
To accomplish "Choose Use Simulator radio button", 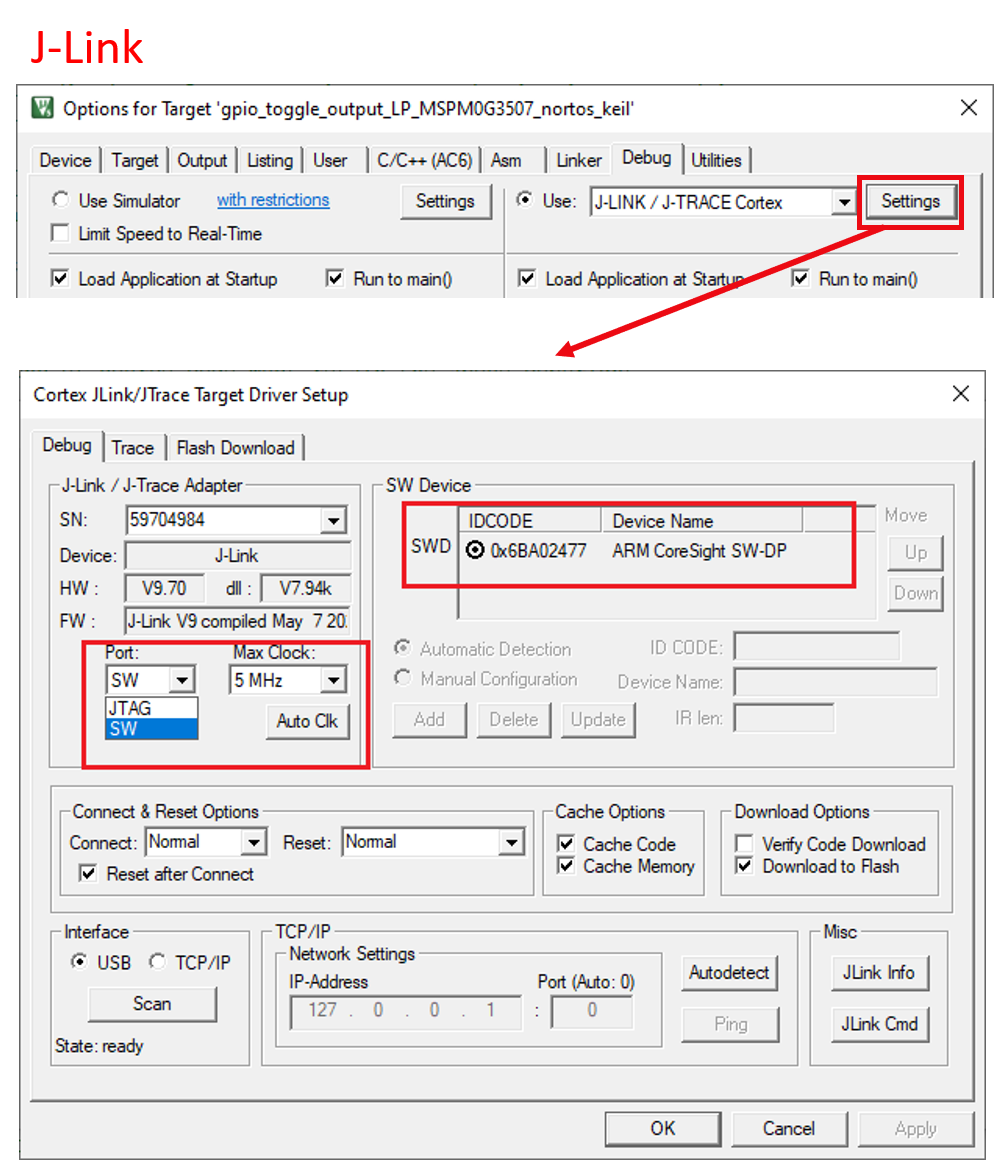I will 61,201.
